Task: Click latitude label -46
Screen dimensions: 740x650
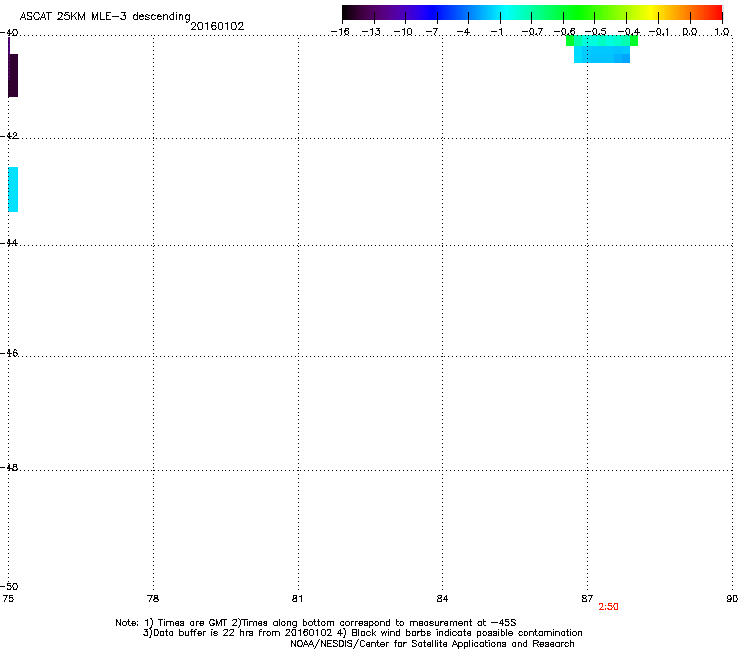Action: [9, 353]
